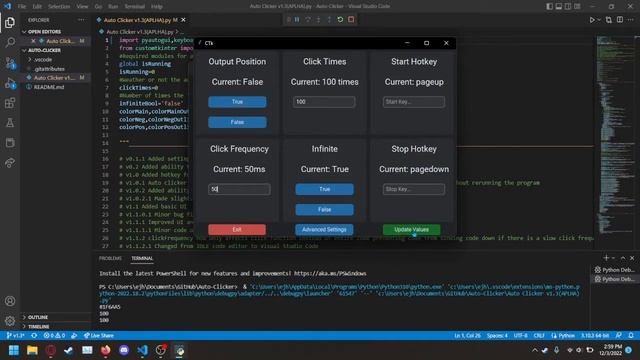Pause the debugger from debug toolbar

[297, 20]
